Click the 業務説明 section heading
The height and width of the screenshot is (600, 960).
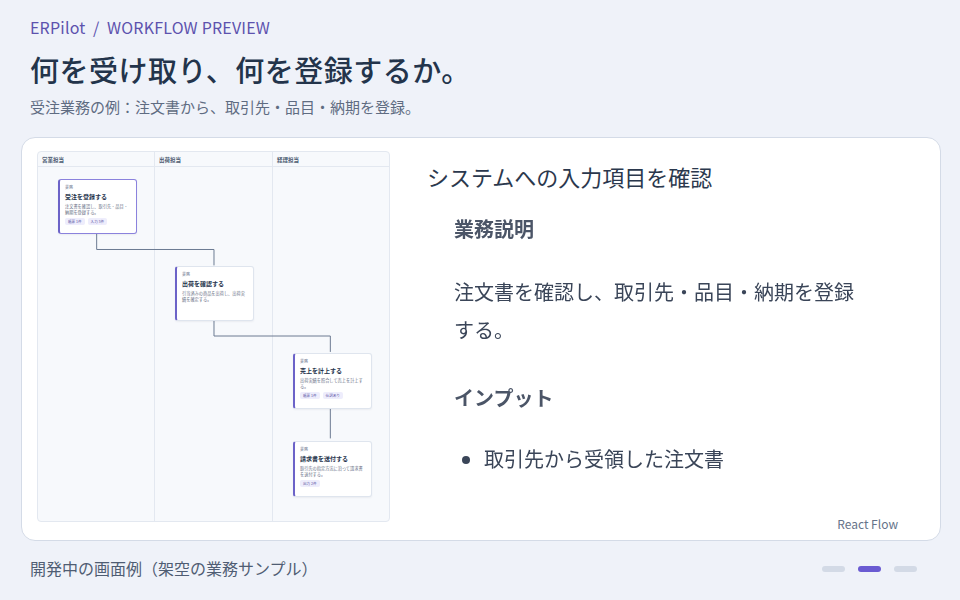click(494, 229)
